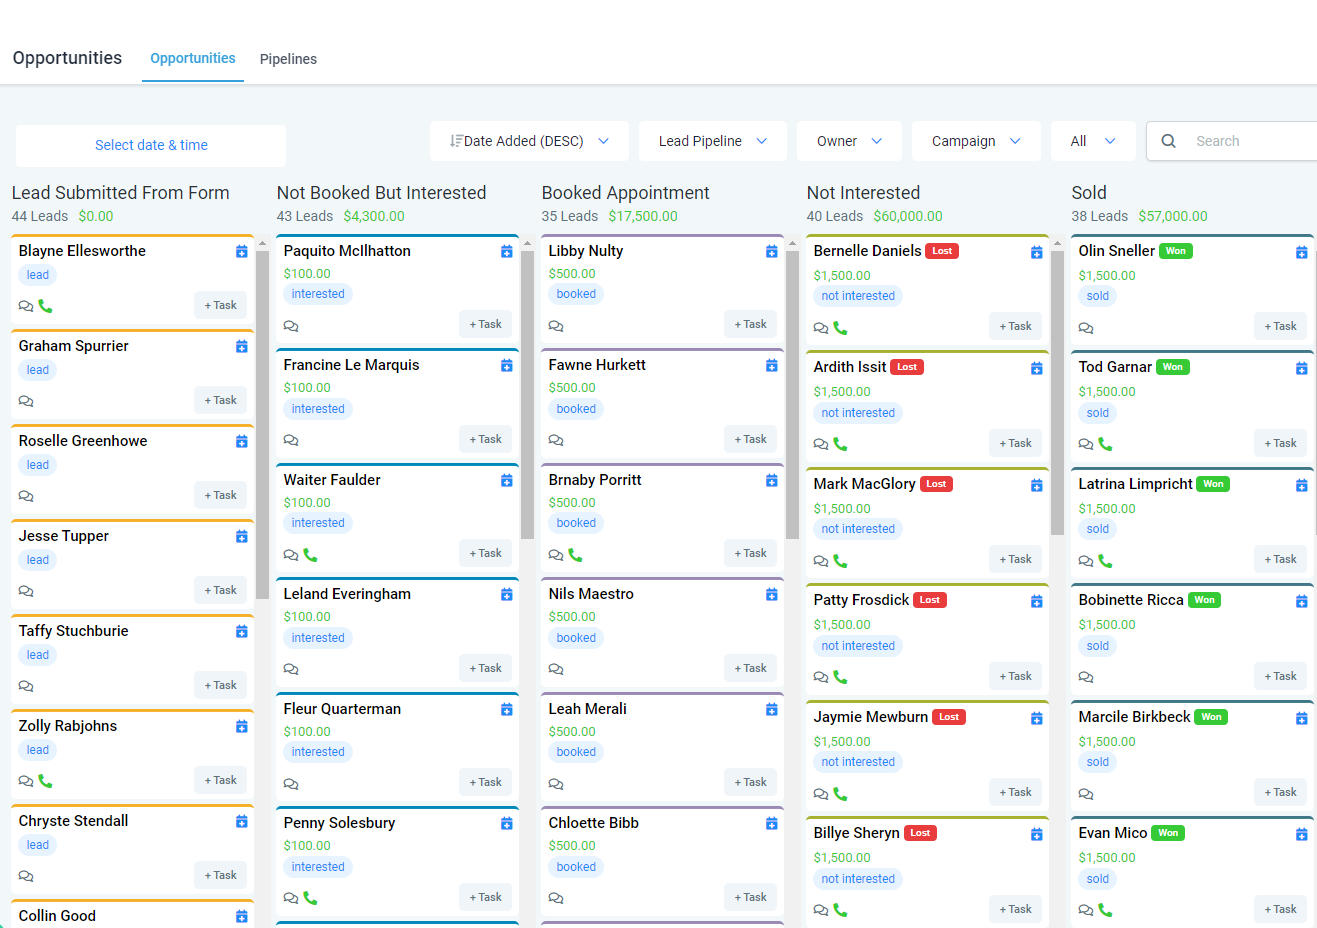Click the interested tag on Waiter Faulder

point(318,523)
